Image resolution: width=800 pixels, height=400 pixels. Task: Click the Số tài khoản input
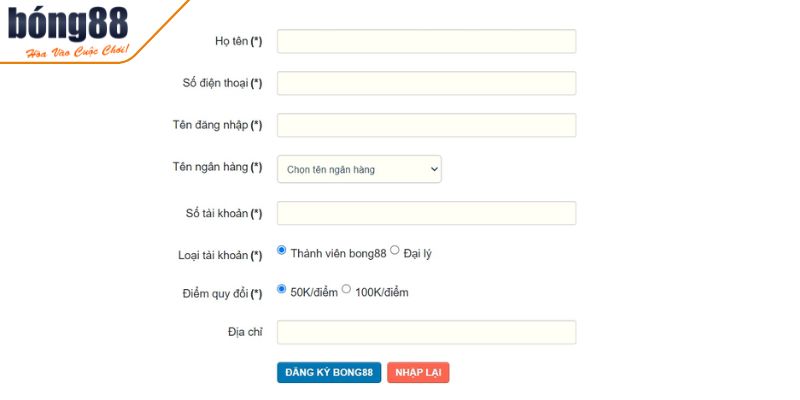(426, 213)
